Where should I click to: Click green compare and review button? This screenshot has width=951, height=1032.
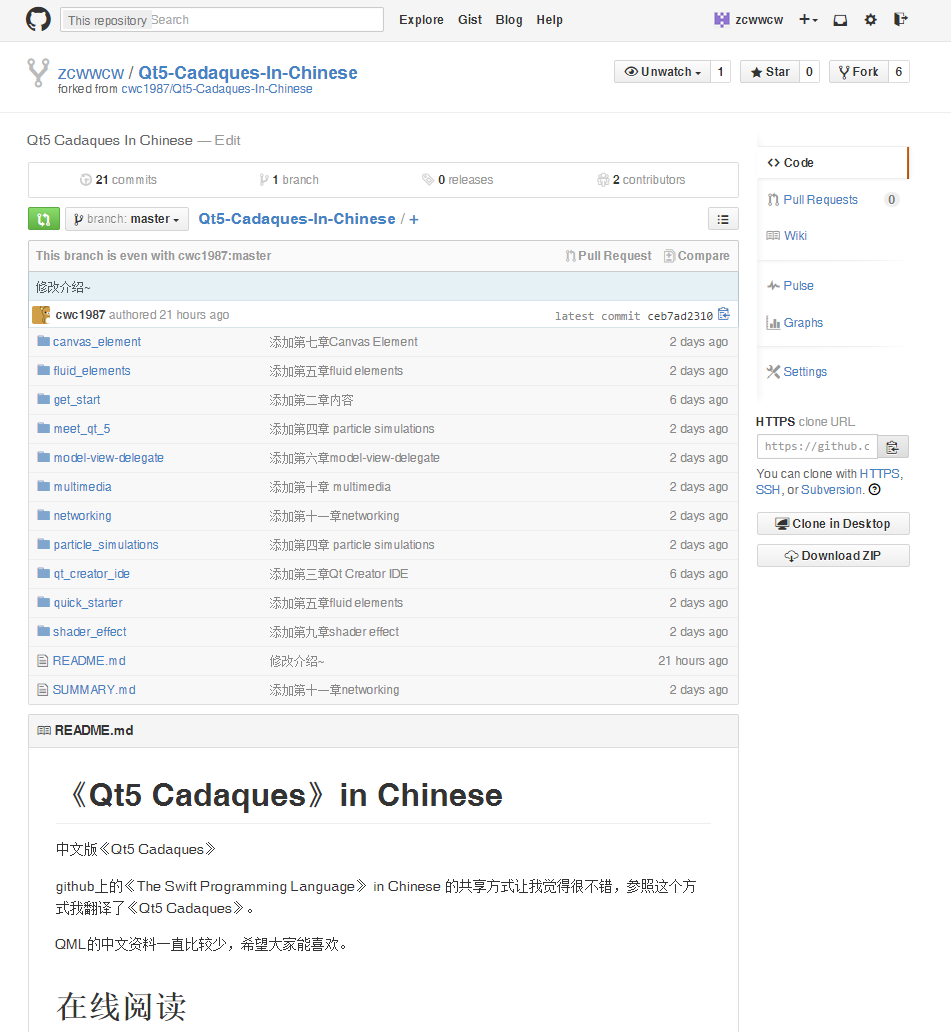click(44, 219)
